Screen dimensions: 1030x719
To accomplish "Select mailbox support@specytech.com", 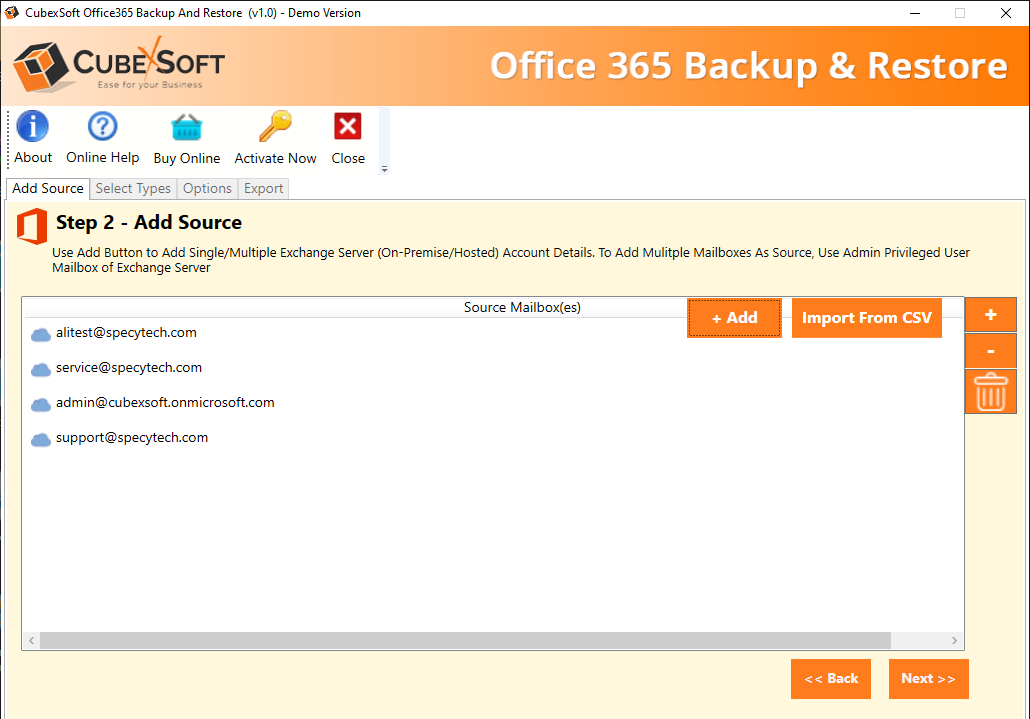I will tap(132, 438).
